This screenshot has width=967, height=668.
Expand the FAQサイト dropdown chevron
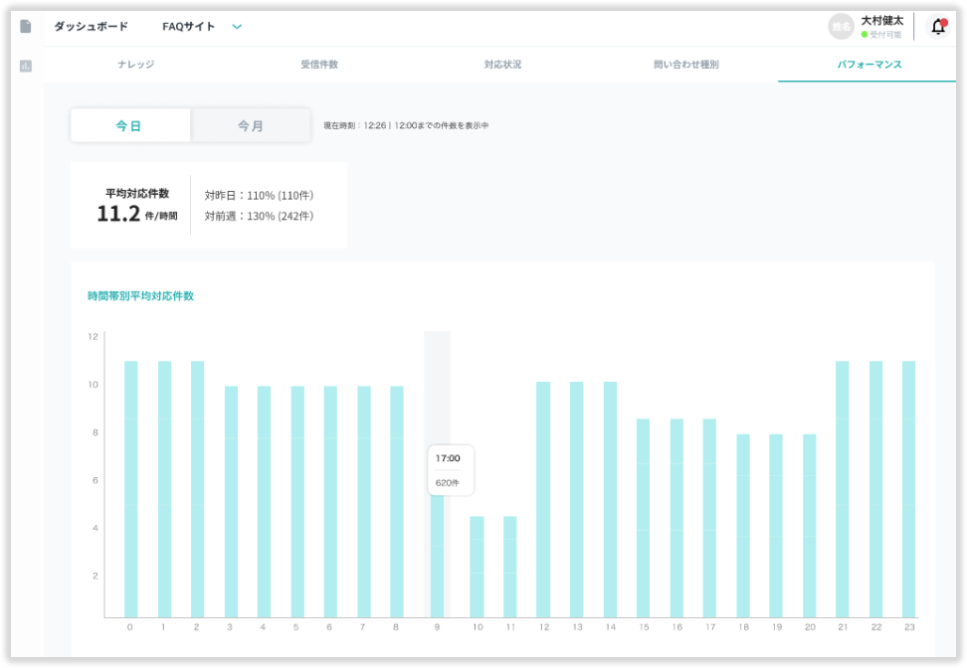[x=237, y=27]
